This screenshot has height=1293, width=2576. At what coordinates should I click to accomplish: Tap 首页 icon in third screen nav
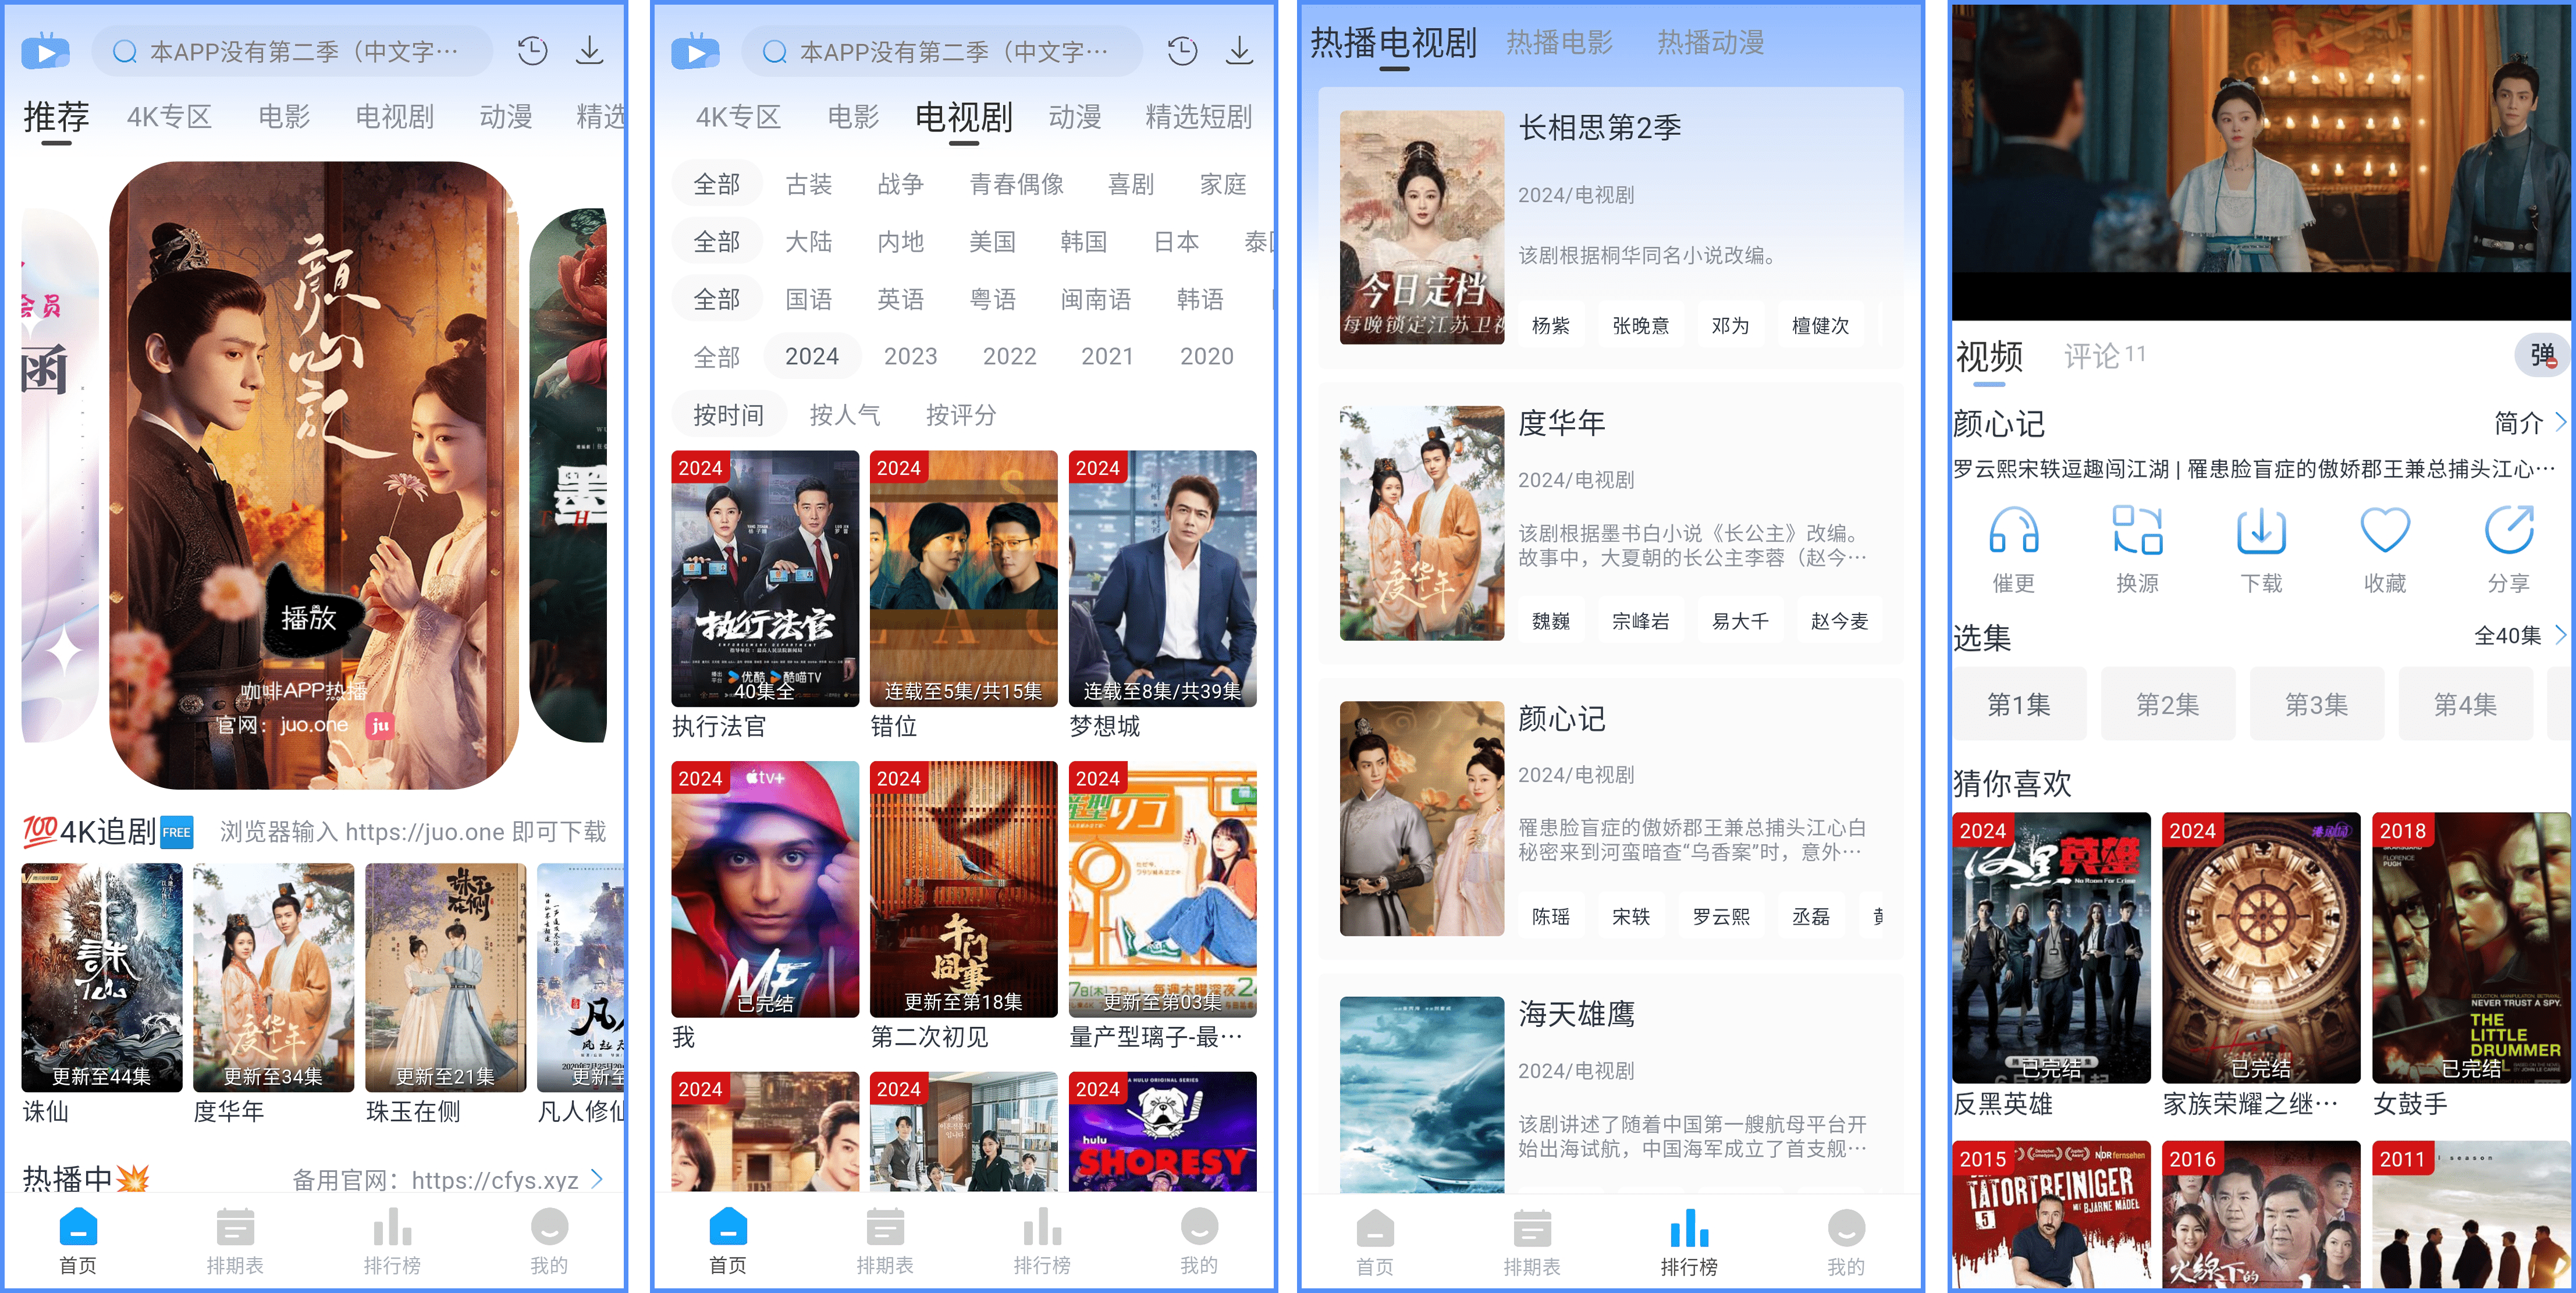pyautogui.click(x=1375, y=1228)
